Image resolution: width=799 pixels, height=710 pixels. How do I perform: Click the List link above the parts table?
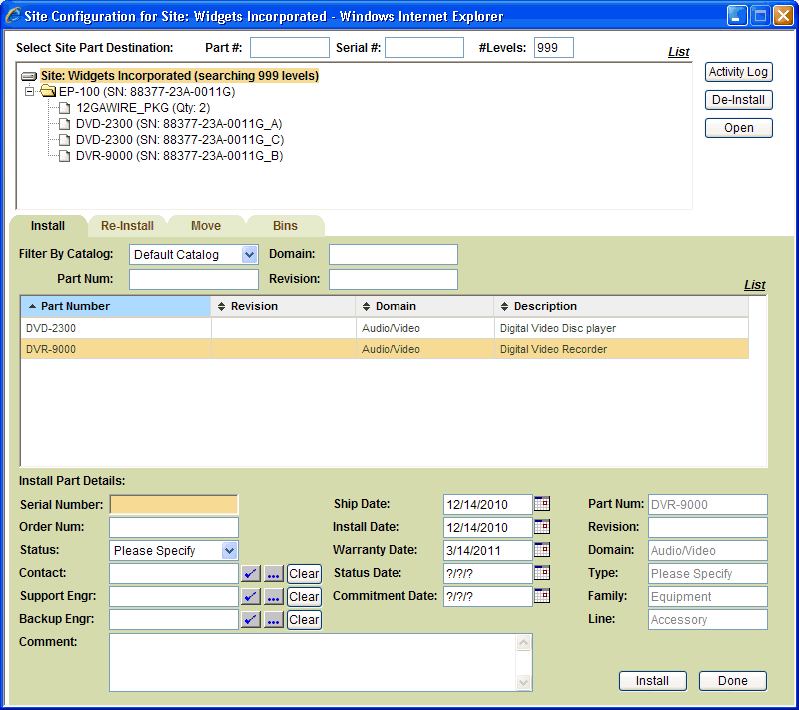click(x=755, y=285)
